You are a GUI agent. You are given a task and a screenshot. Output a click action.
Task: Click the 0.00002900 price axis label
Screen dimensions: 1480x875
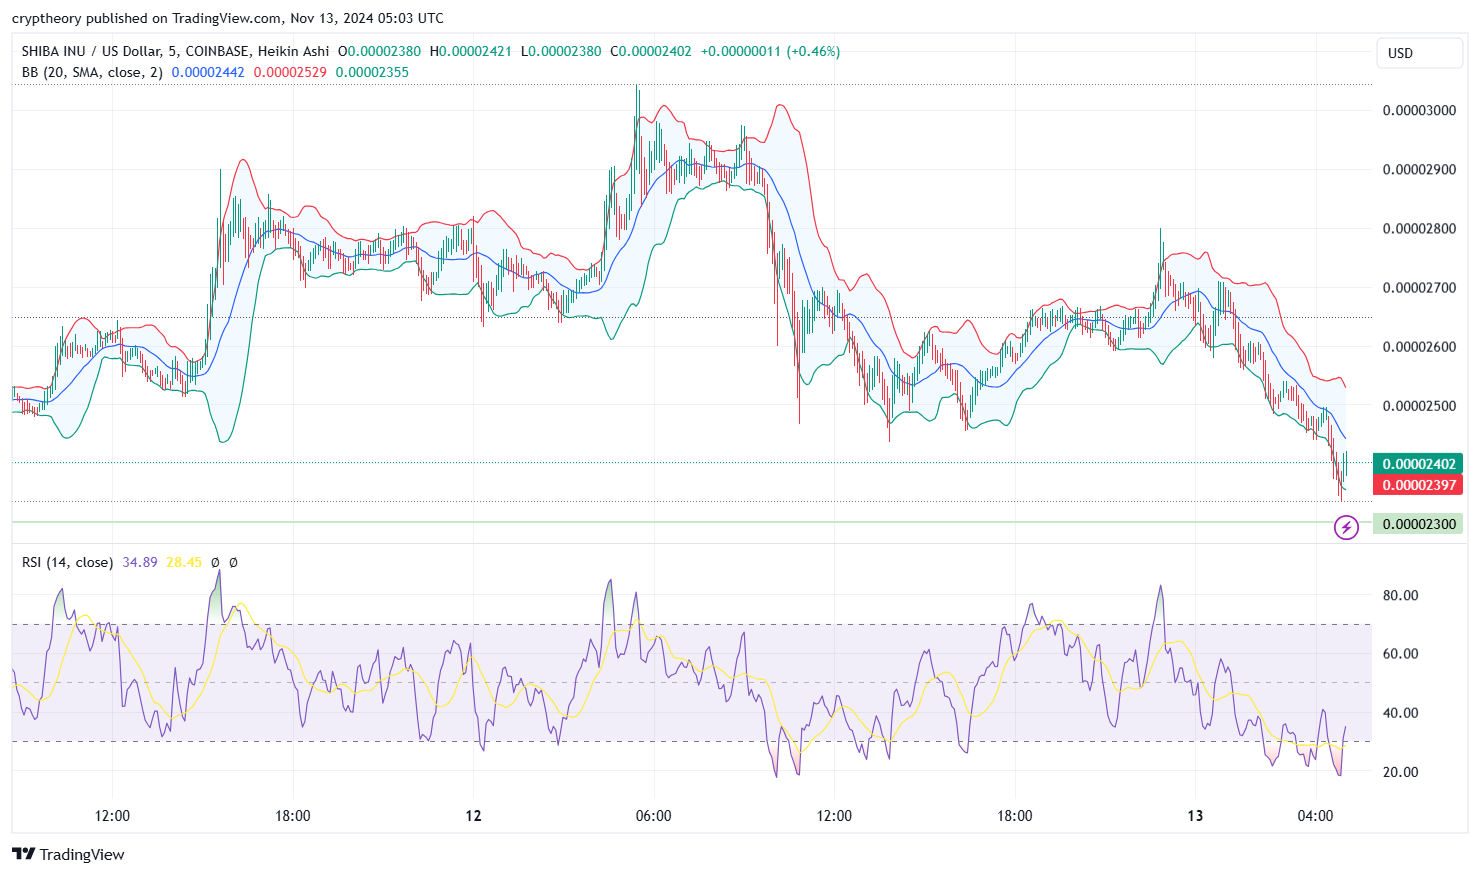1419,169
